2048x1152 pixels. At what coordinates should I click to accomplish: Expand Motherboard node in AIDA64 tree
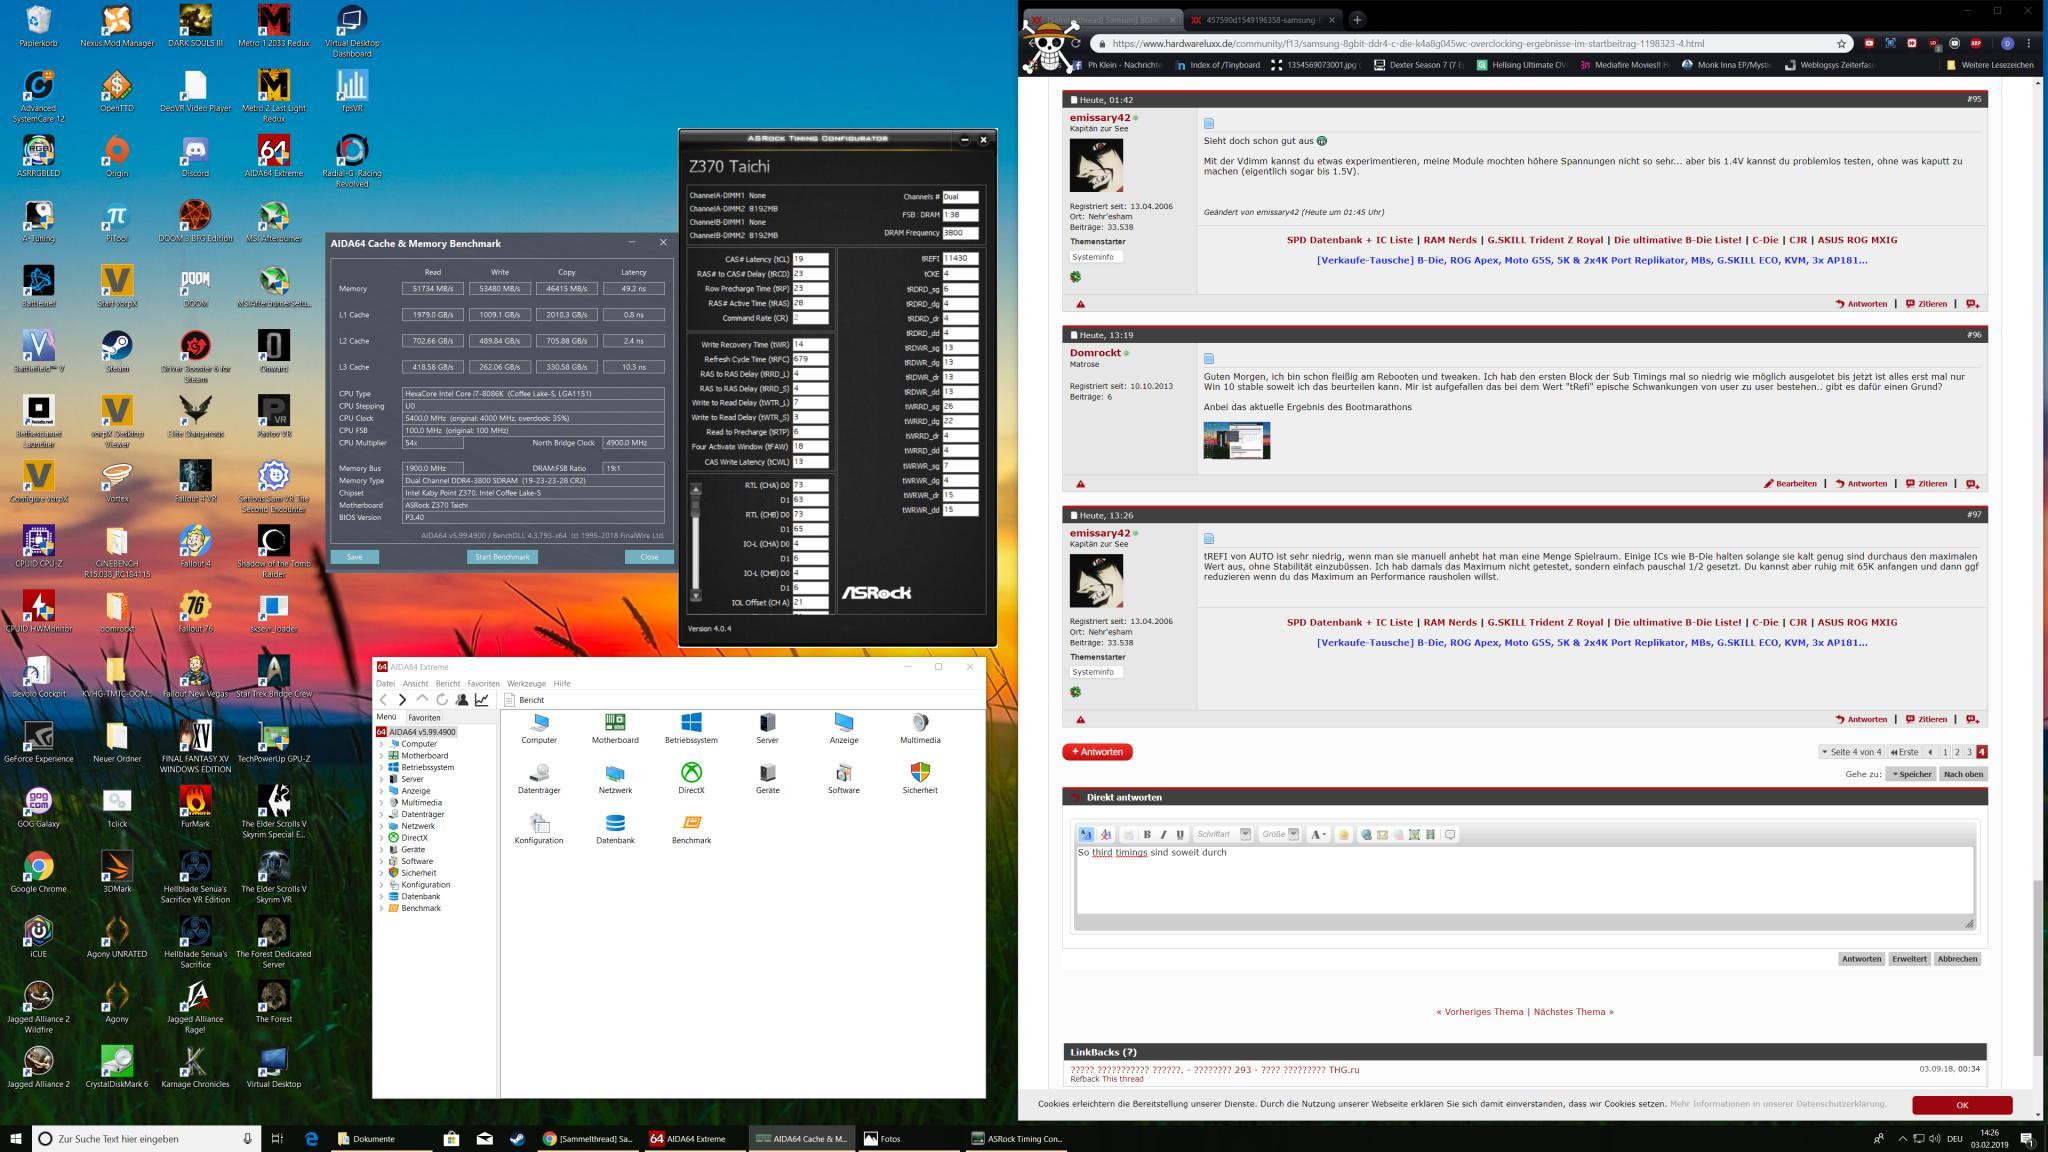381,756
